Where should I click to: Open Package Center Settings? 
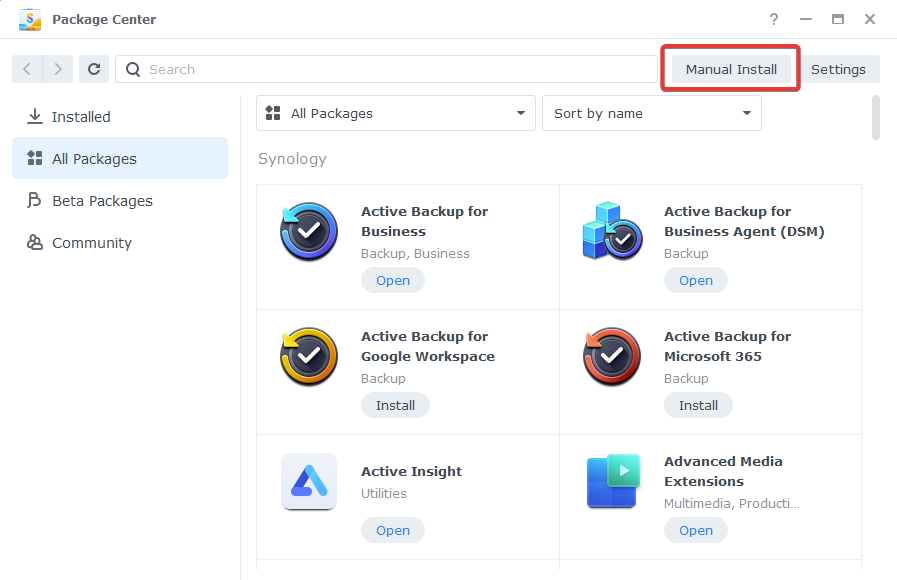click(838, 69)
